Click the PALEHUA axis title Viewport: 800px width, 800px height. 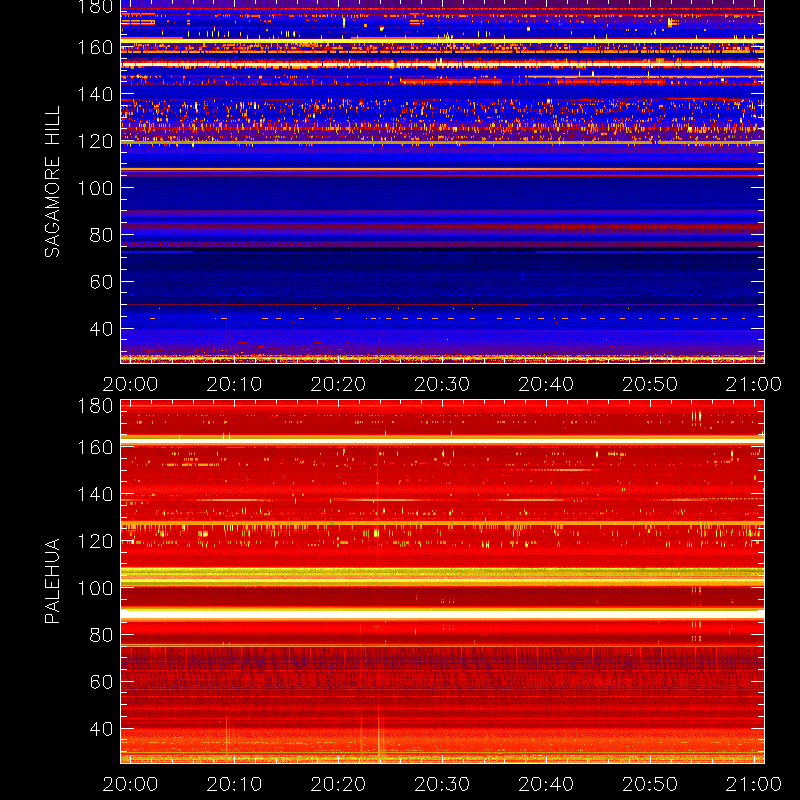[52, 581]
